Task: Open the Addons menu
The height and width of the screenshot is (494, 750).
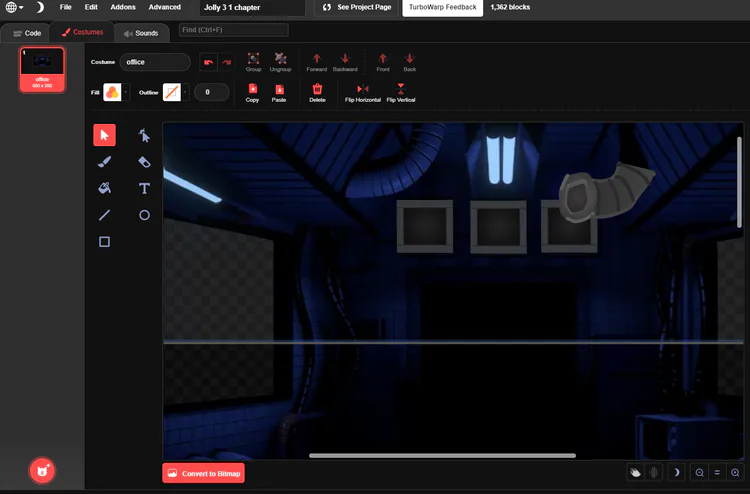Action: click(123, 7)
